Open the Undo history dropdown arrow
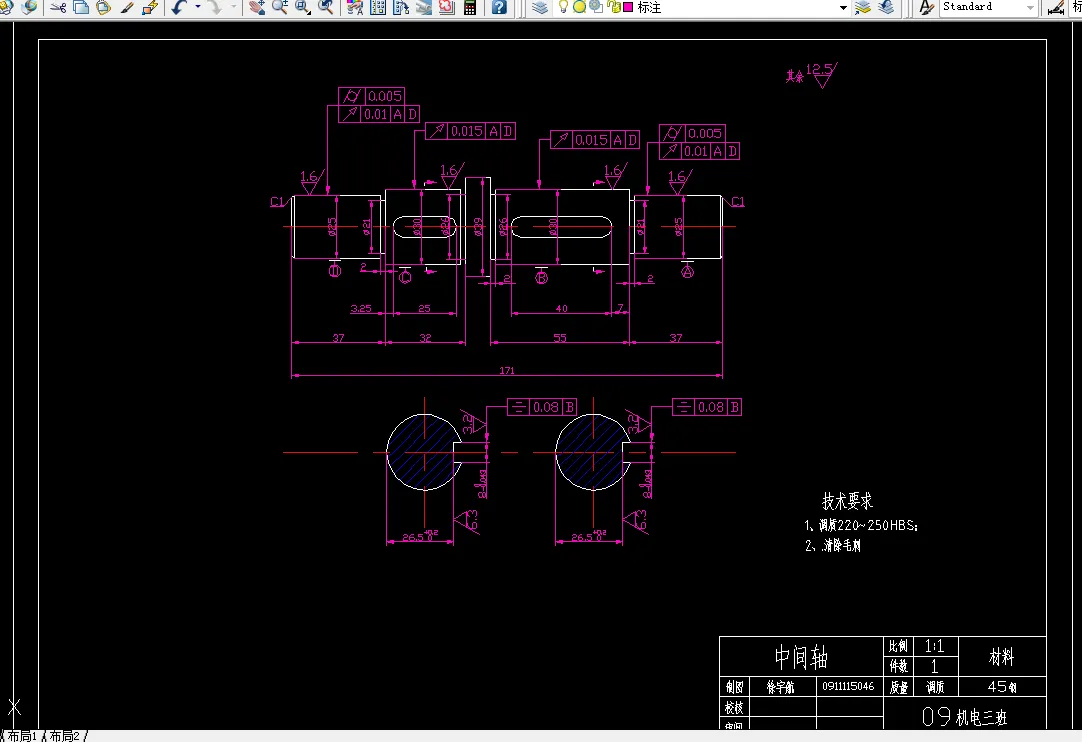Viewport: 1082px width, 742px height. click(x=197, y=8)
